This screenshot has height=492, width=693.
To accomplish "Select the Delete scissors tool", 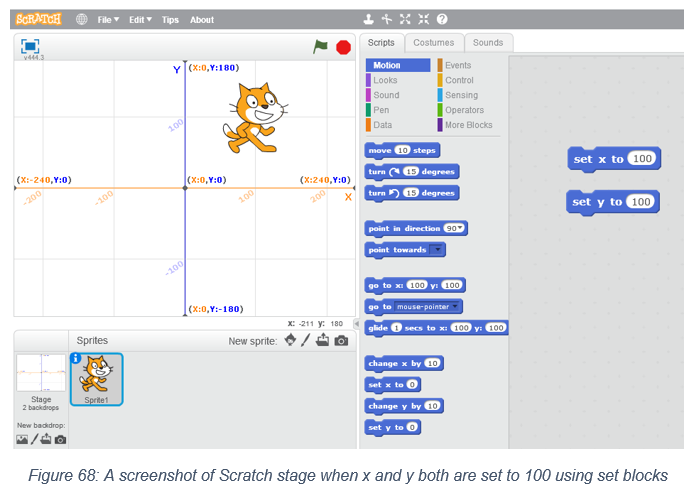I will [x=387, y=19].
